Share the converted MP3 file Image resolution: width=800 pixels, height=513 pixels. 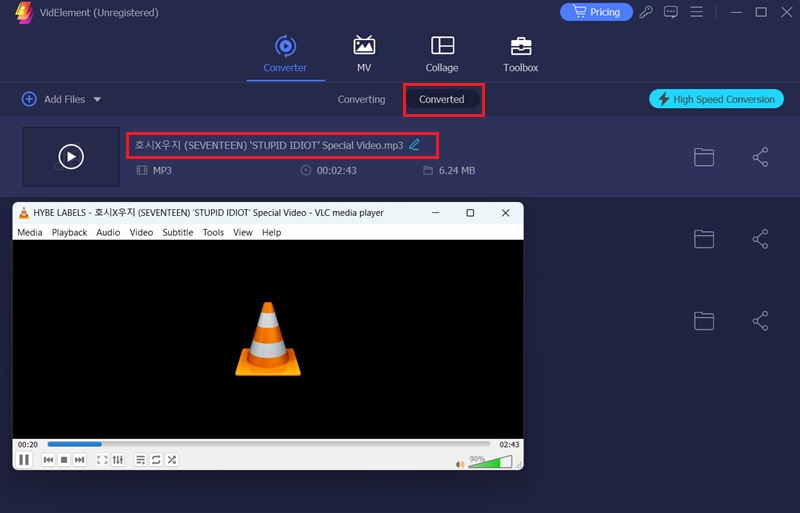pos(760,157)
